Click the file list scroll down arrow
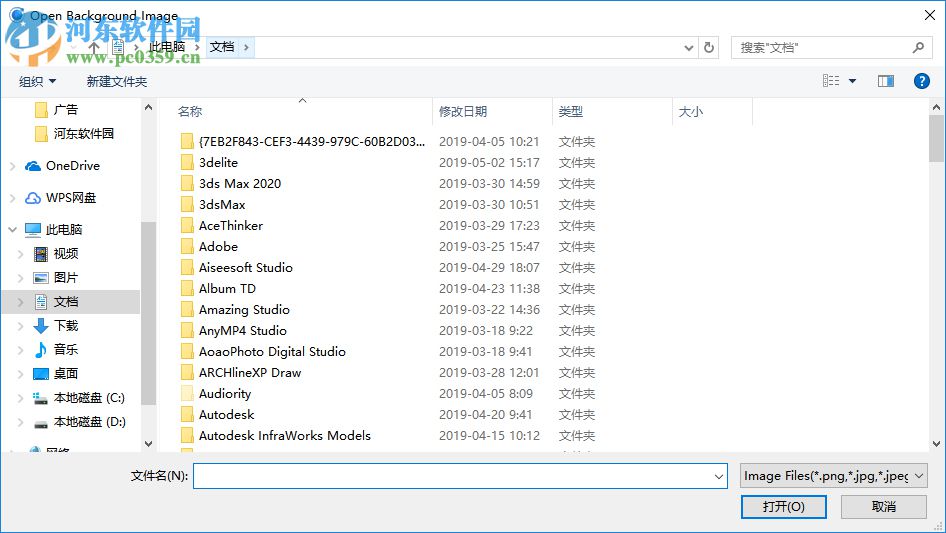This screenshot has width=946, height=533. (936, 444)
